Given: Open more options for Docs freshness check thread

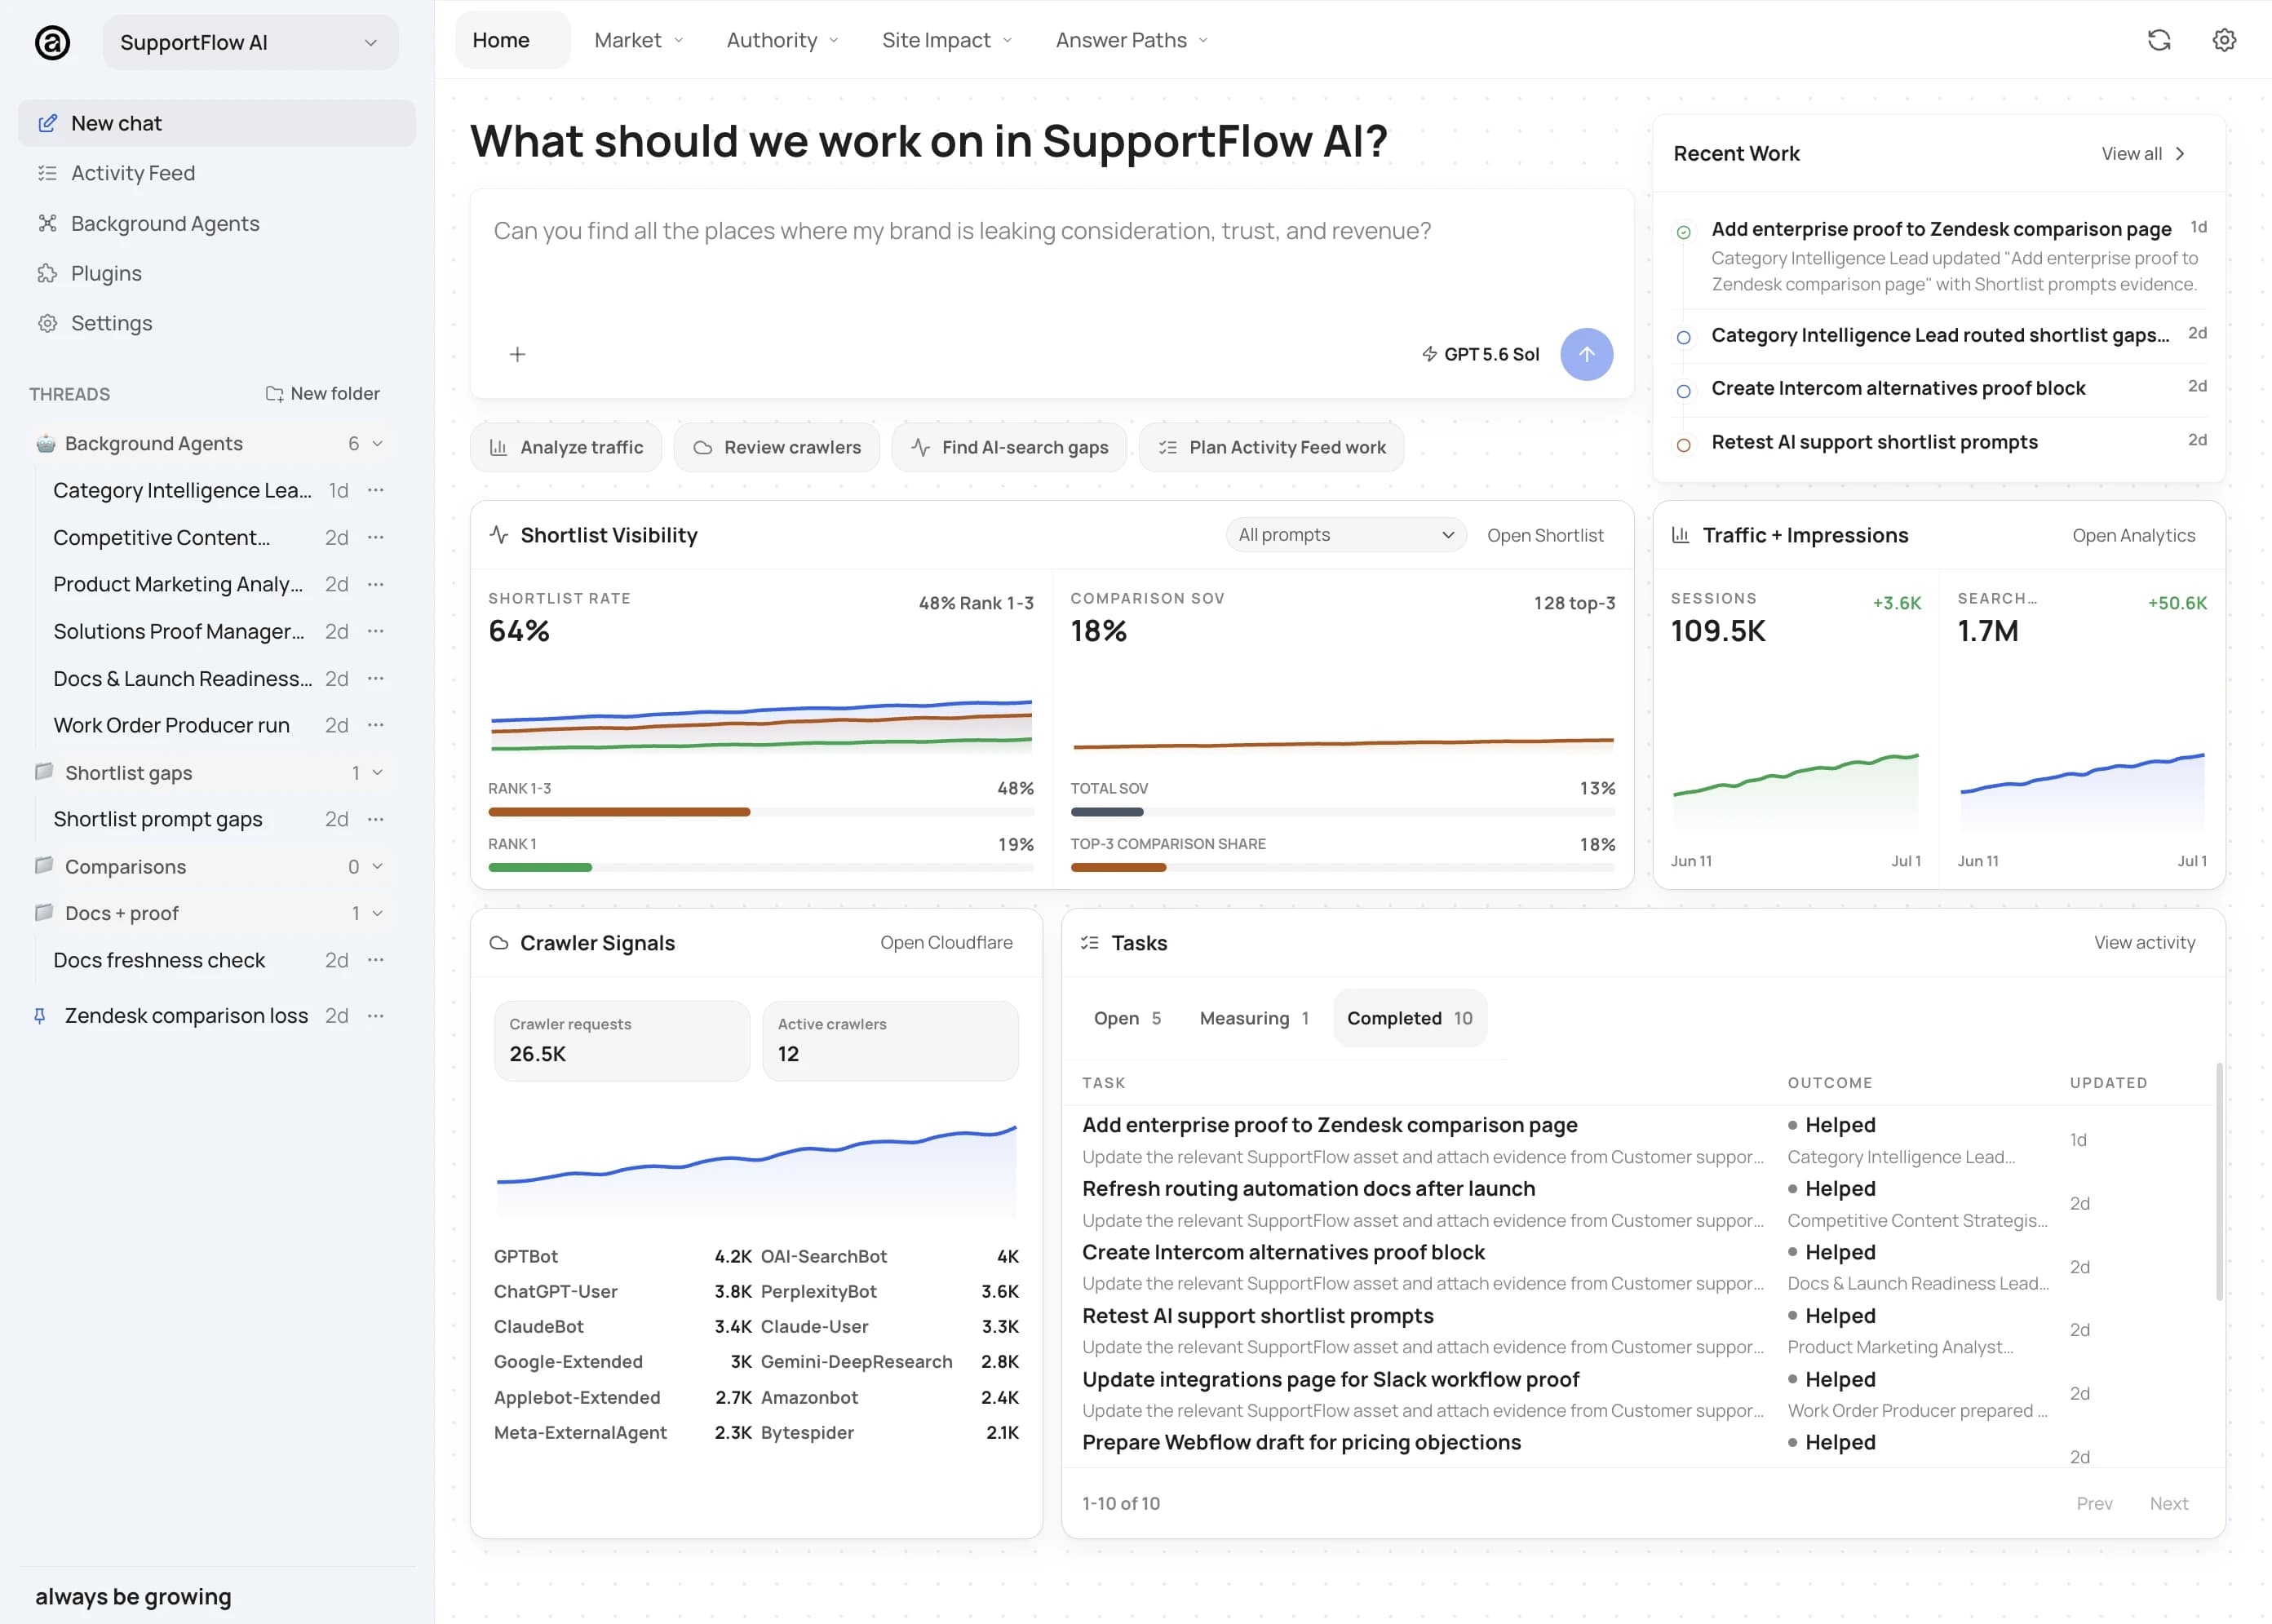Looking at the screenshot, I should [x=376, y=960].
